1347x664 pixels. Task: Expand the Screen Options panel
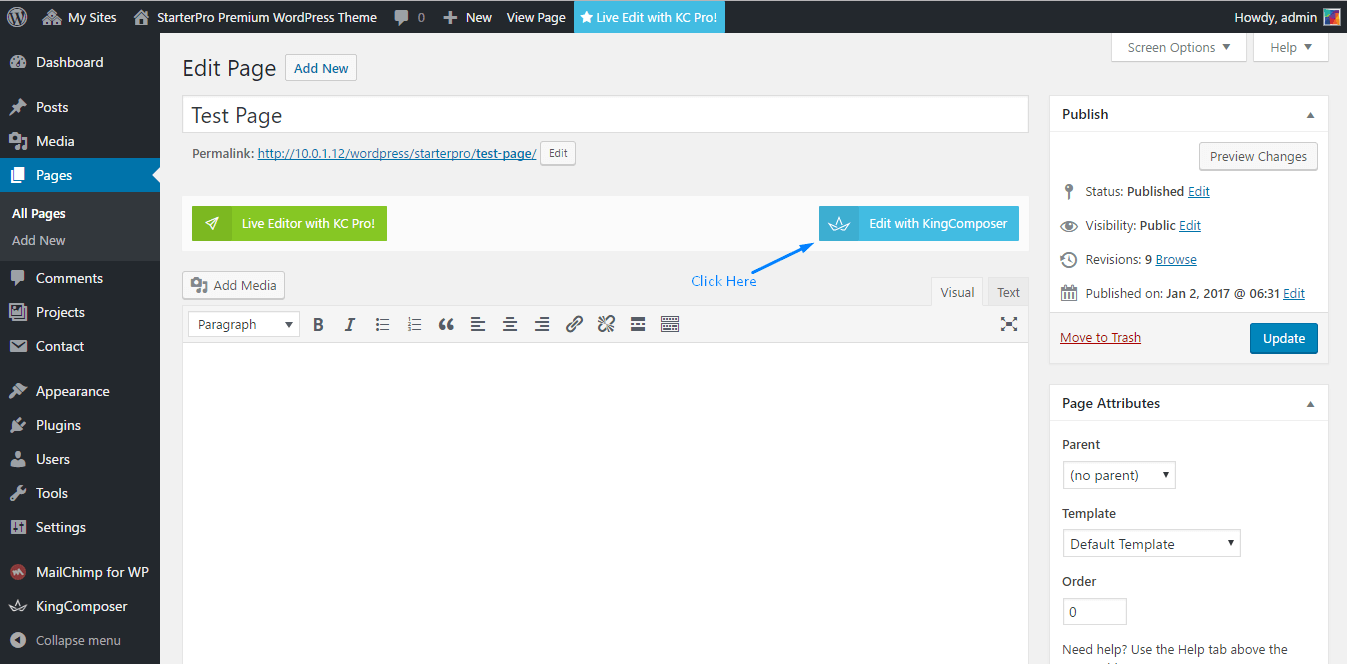[1179, 48]
